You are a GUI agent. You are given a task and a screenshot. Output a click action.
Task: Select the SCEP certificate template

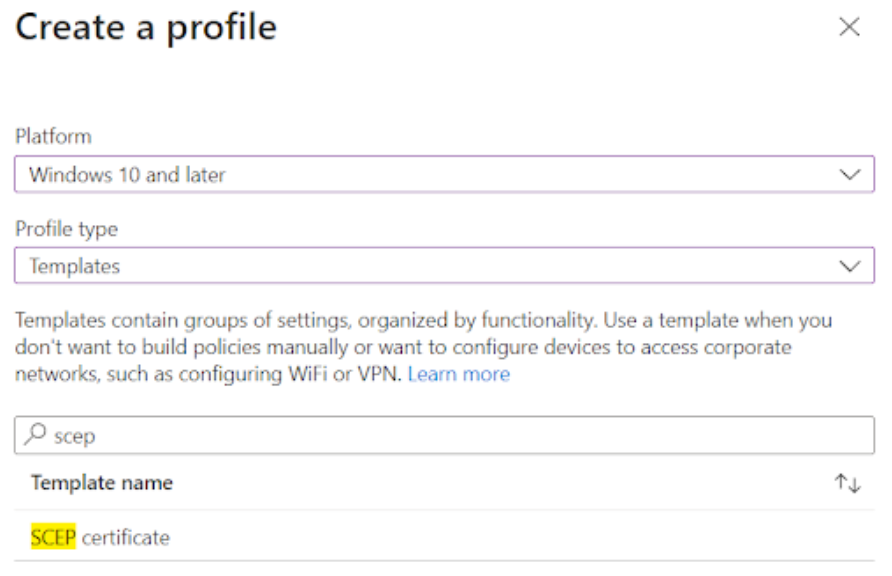tap(444, 536)
